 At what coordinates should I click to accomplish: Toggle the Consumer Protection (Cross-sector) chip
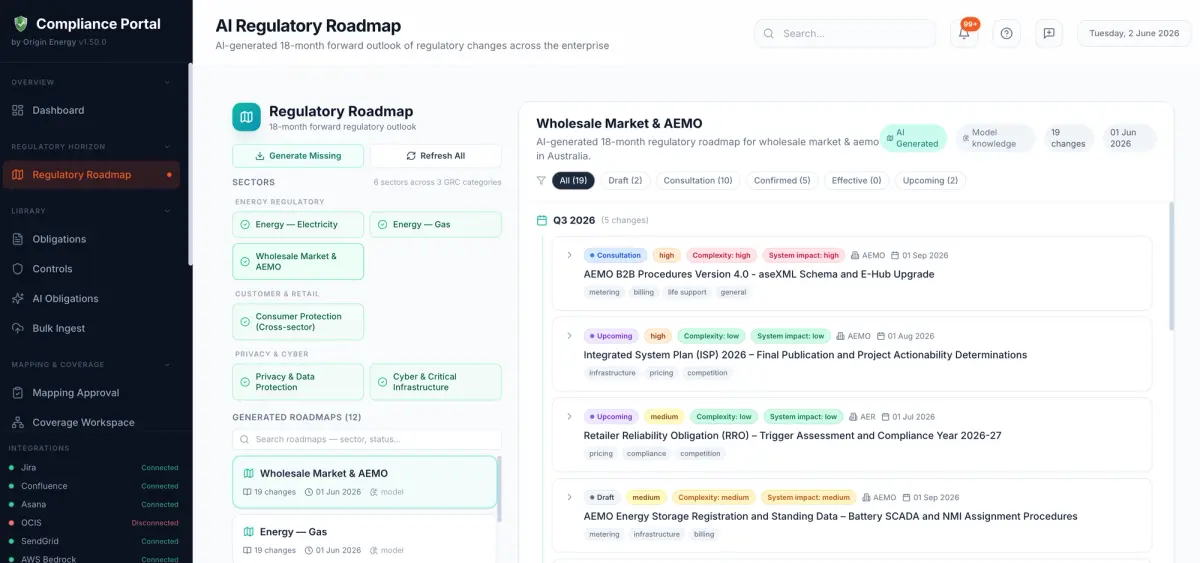pos(298,322)
